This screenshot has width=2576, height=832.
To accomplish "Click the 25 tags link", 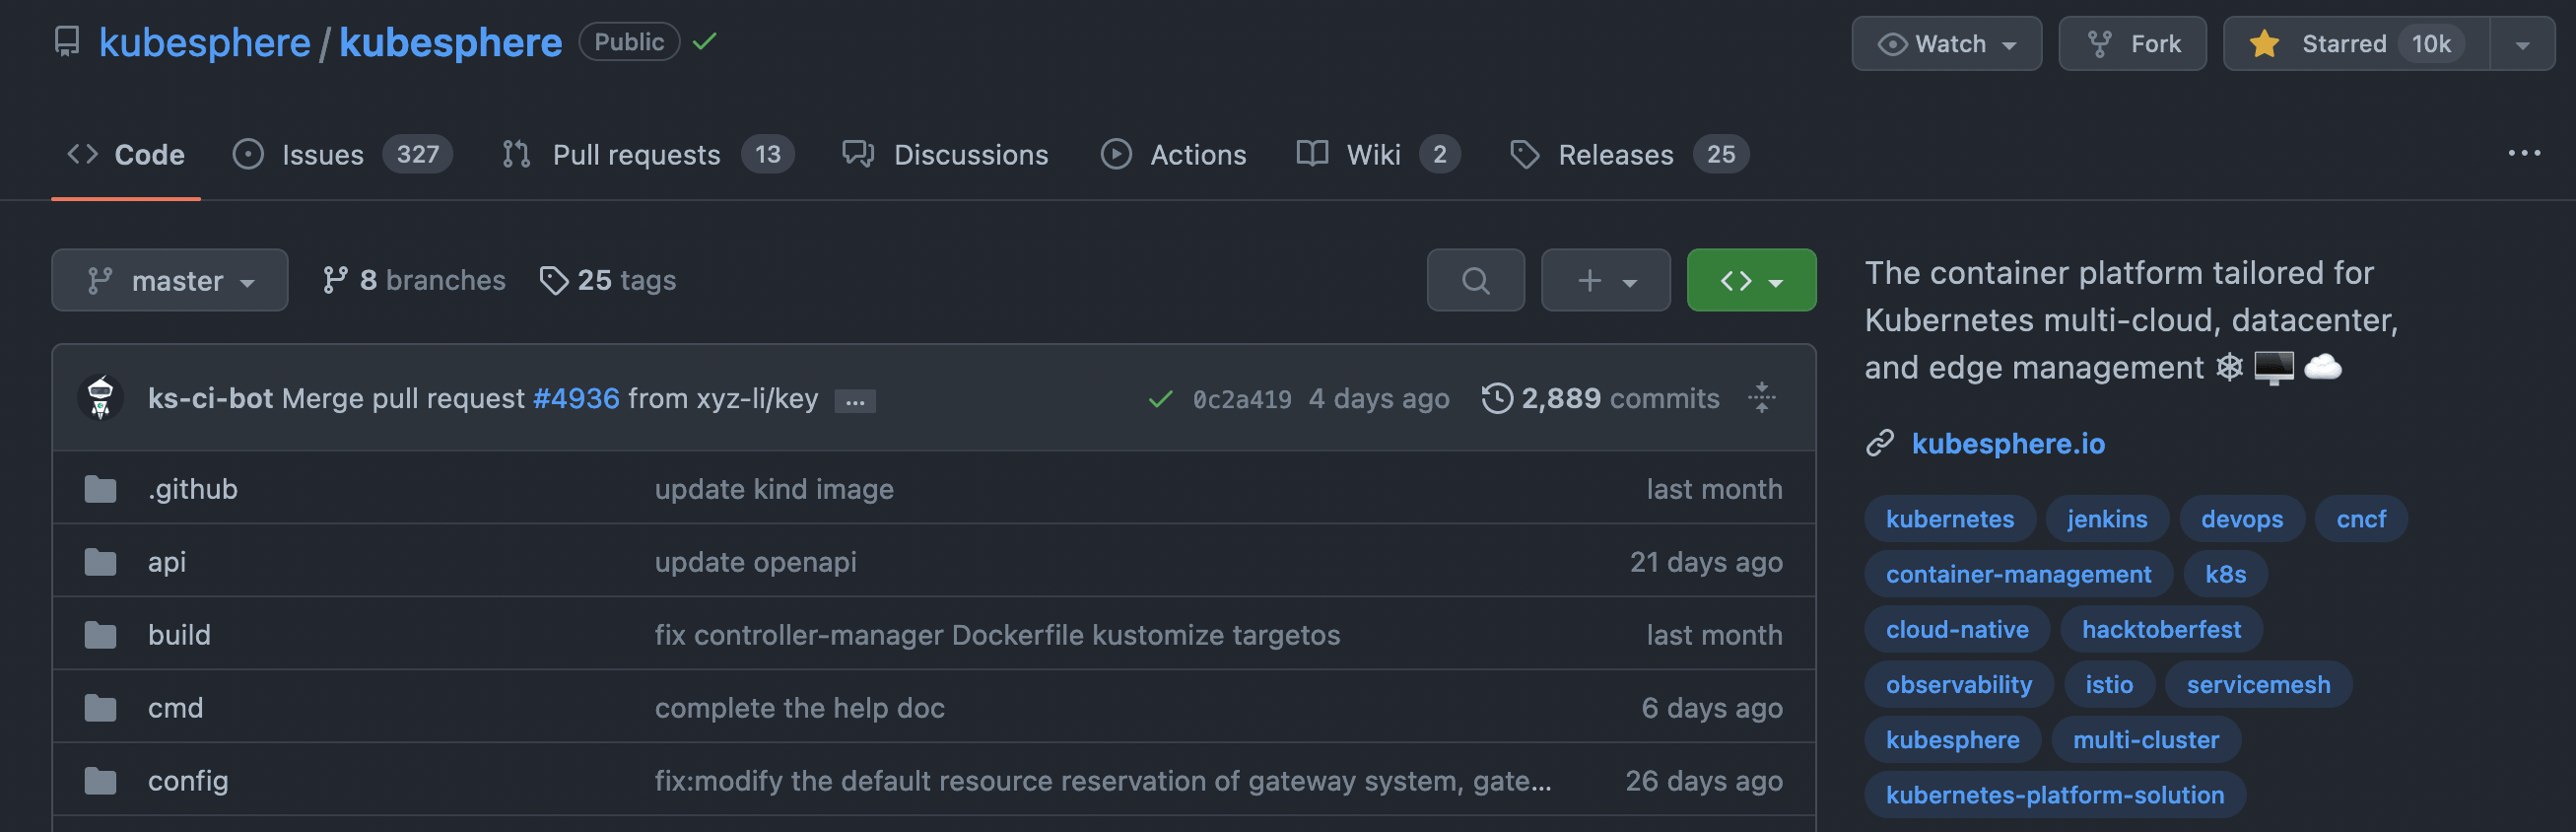I will pyautogui.click(x=608, y=280).
